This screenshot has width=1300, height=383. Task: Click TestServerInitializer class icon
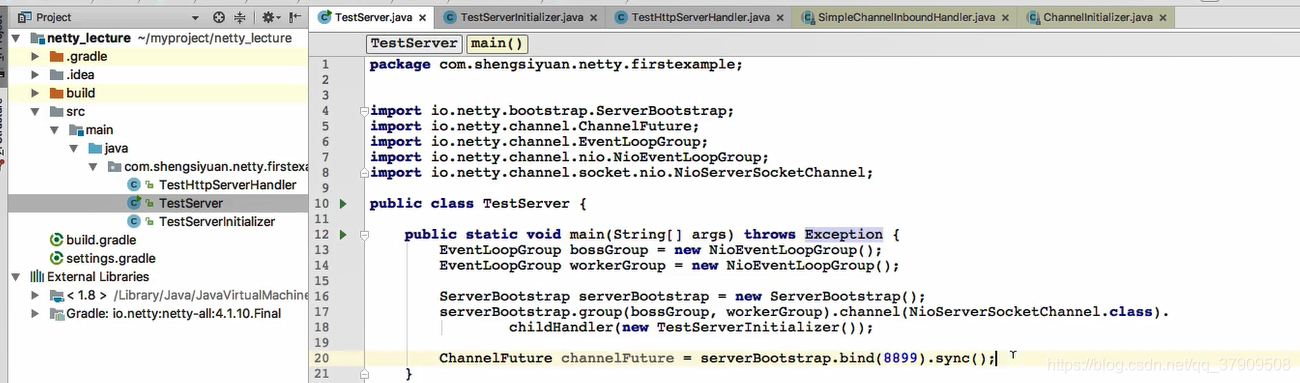[x=133, y=221]
